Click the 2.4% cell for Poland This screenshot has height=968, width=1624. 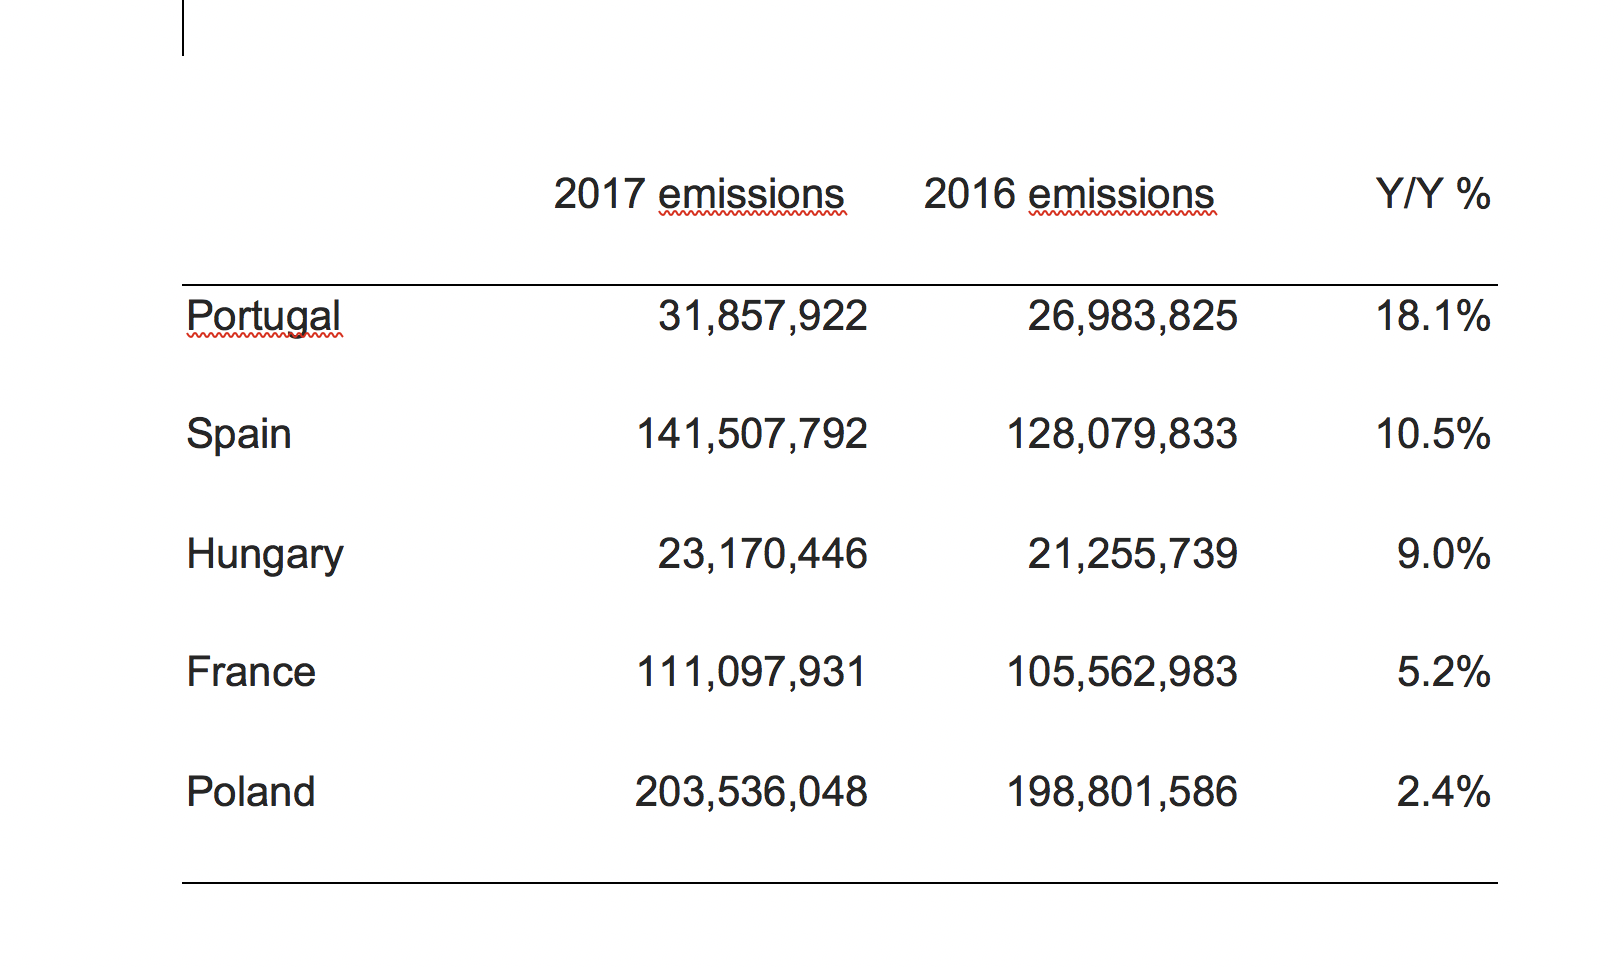click(x=1444, y=792)
